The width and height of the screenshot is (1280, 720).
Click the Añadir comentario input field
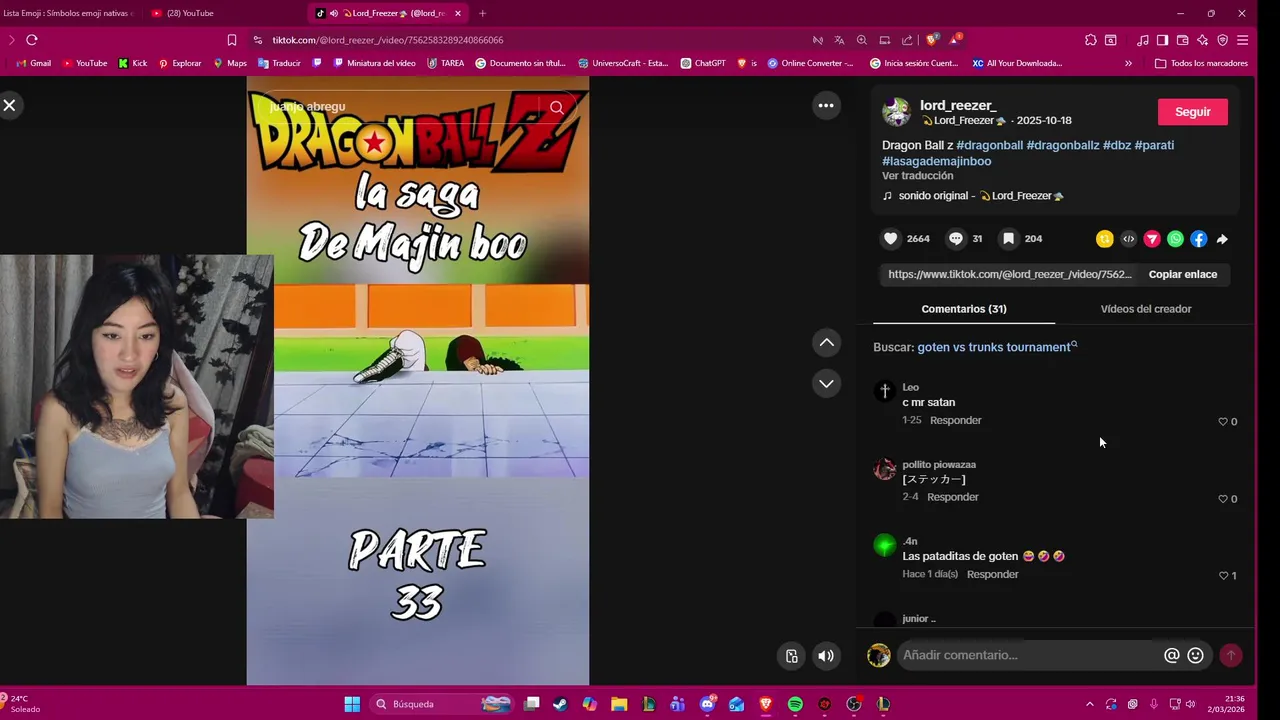pyautogui.click(x=1029, y=655)
